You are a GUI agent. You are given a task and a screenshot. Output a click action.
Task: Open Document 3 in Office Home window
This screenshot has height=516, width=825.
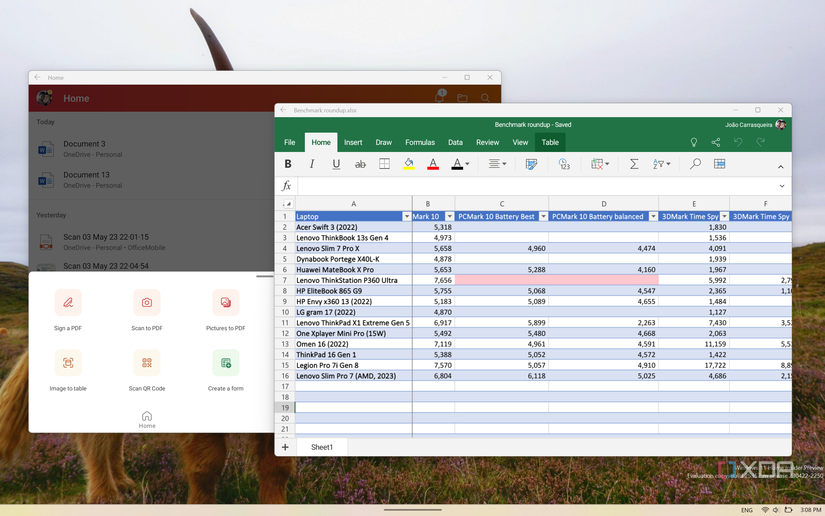(x=153, y=149)
